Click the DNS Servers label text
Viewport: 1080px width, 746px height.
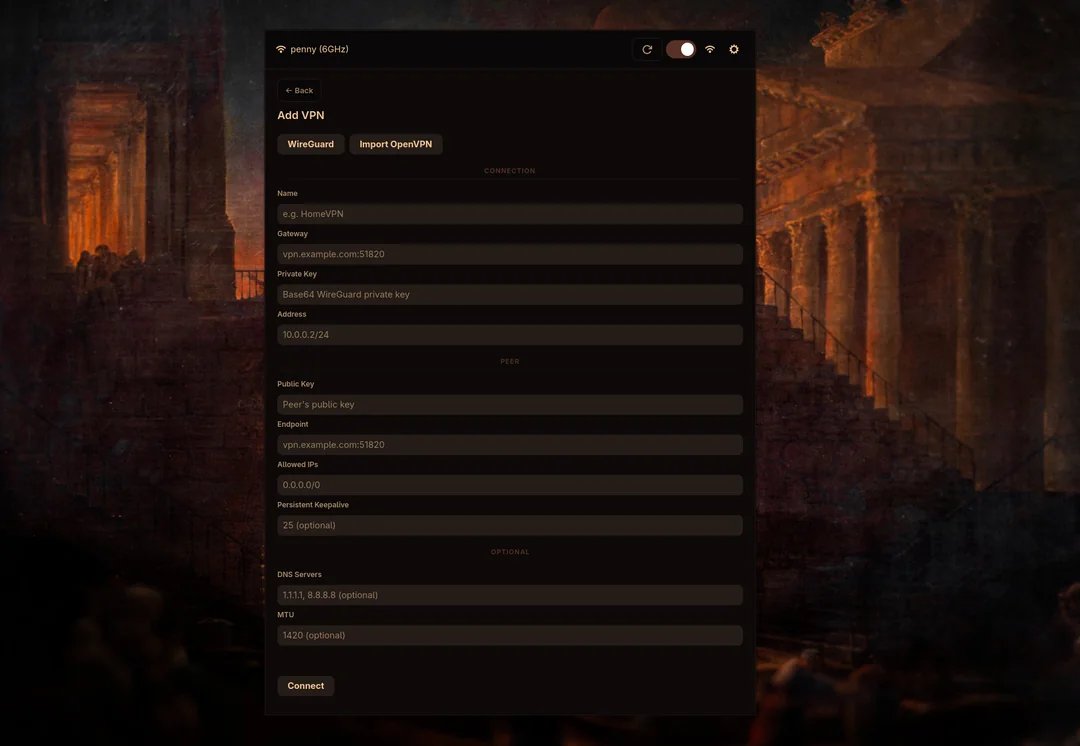299,574
